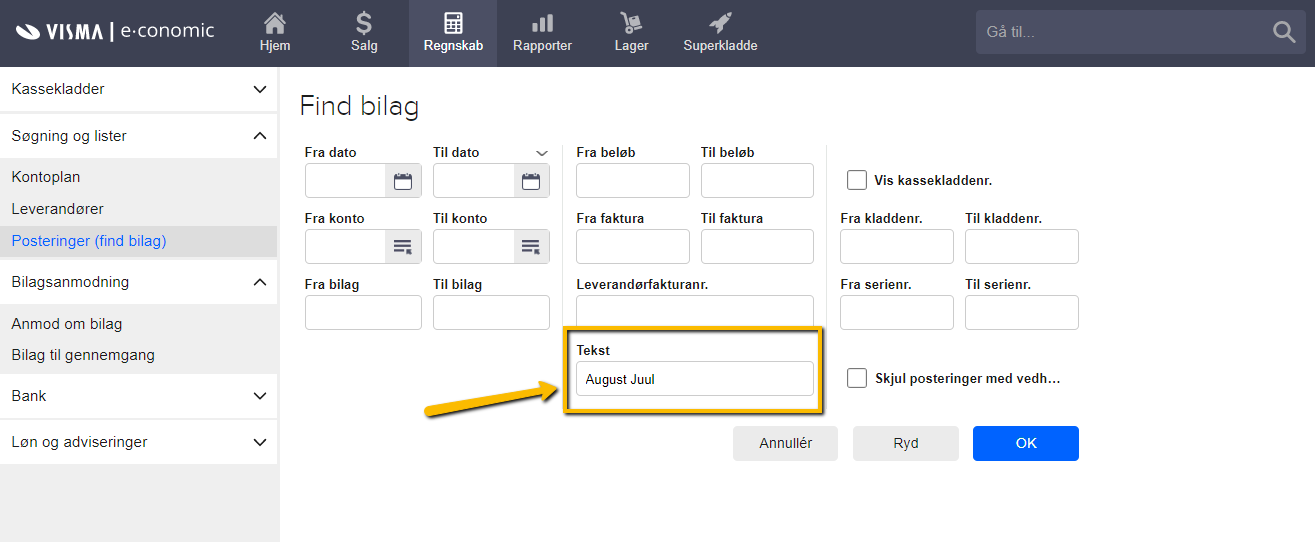Open the Salg dollar icon
This screenshot has height=542, width=1315.
pos(364,24)
